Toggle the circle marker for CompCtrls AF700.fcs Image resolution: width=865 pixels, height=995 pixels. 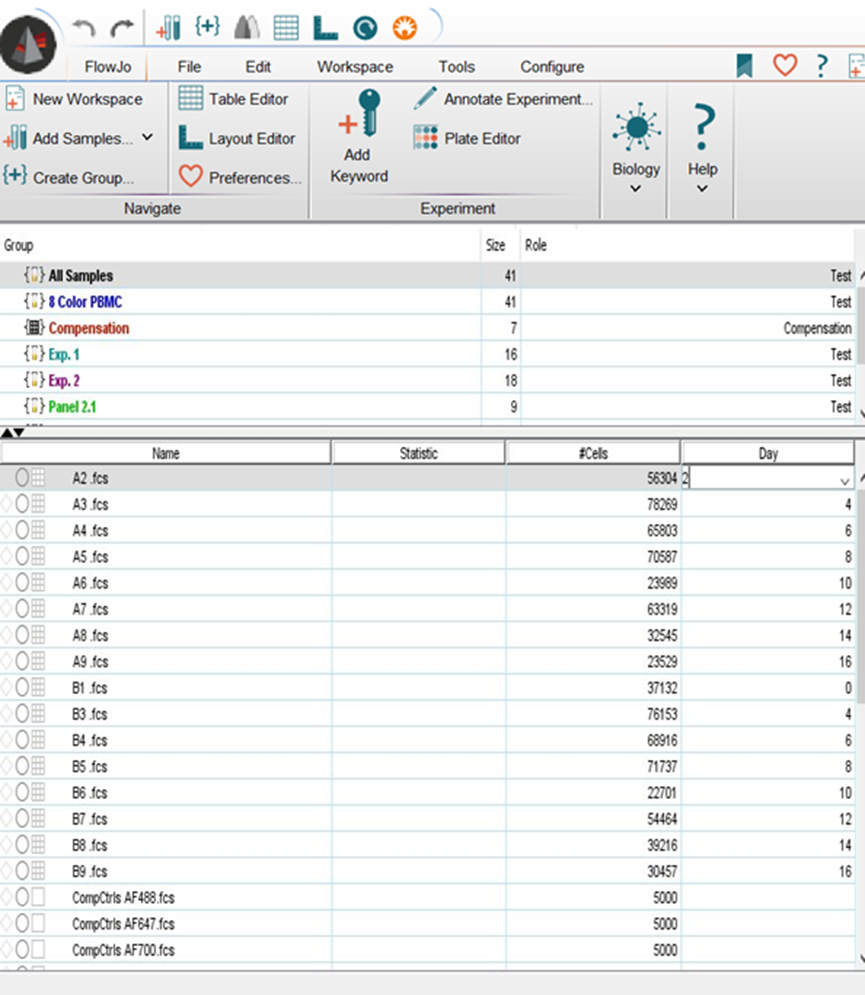[x=22, y=949]
